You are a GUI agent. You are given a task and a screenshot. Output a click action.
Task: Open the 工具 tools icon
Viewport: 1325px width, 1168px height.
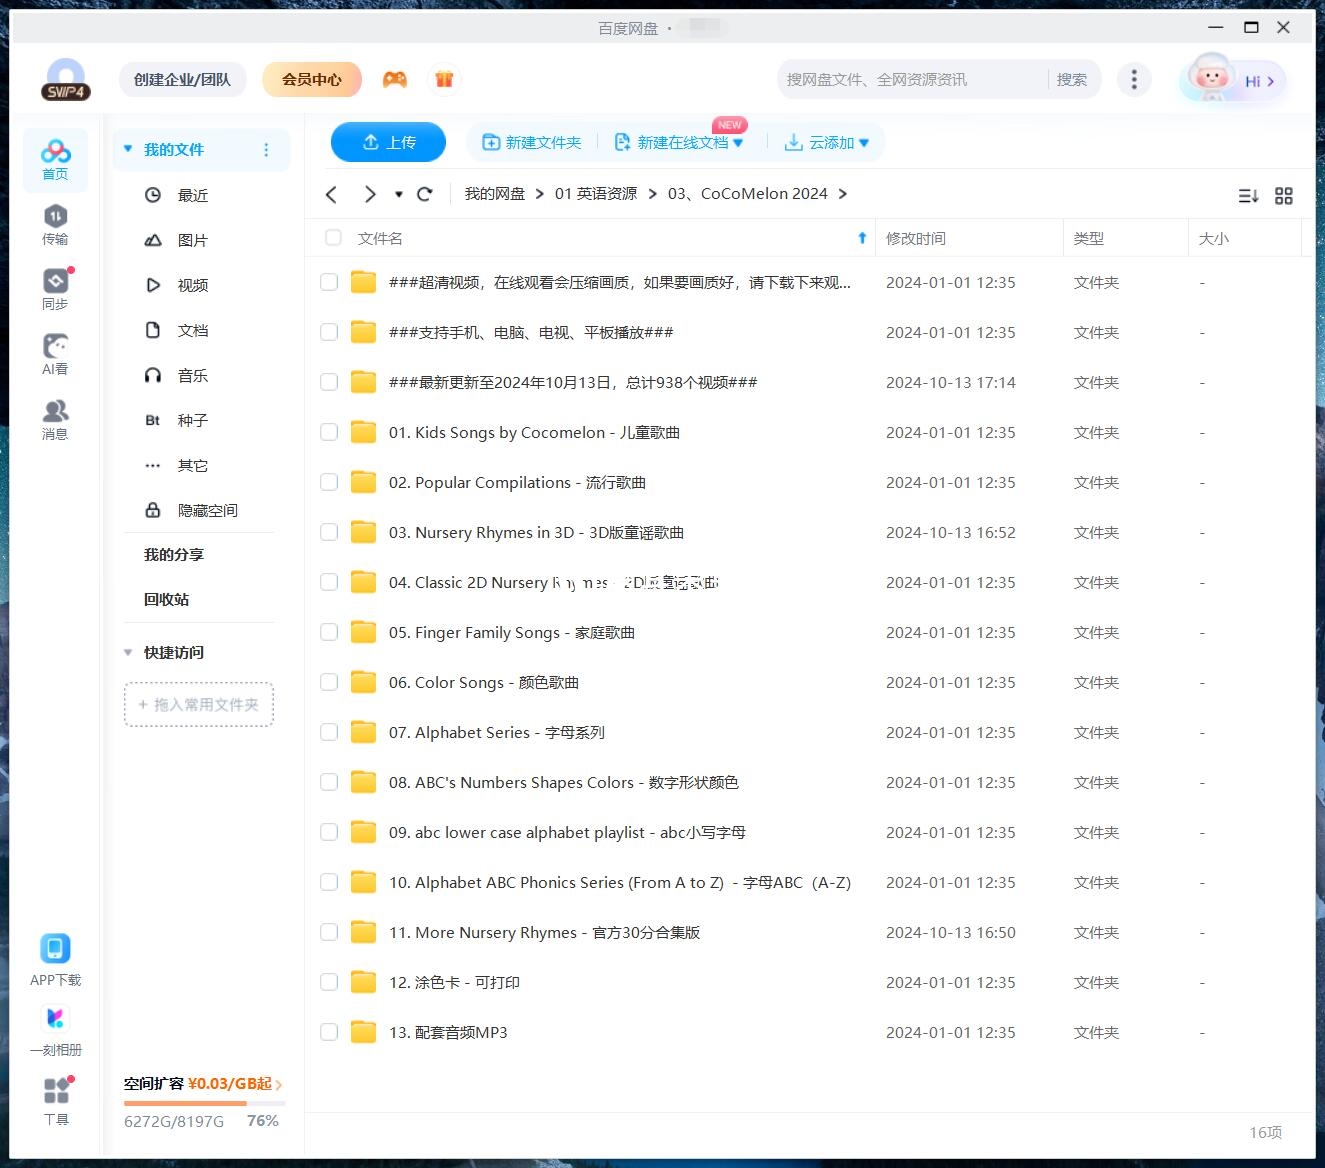56,1090
